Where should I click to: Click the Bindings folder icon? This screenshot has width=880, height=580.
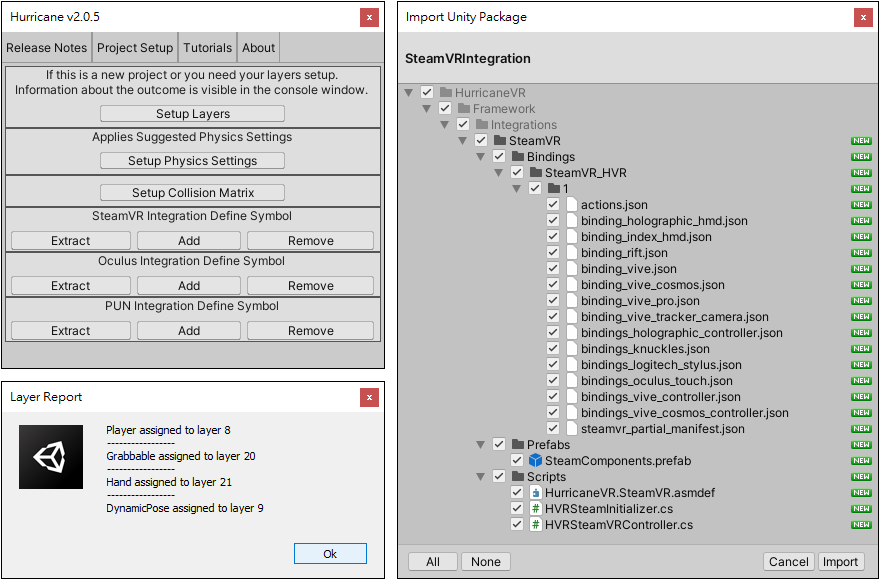pyautogui.click(x=518, y=157)
